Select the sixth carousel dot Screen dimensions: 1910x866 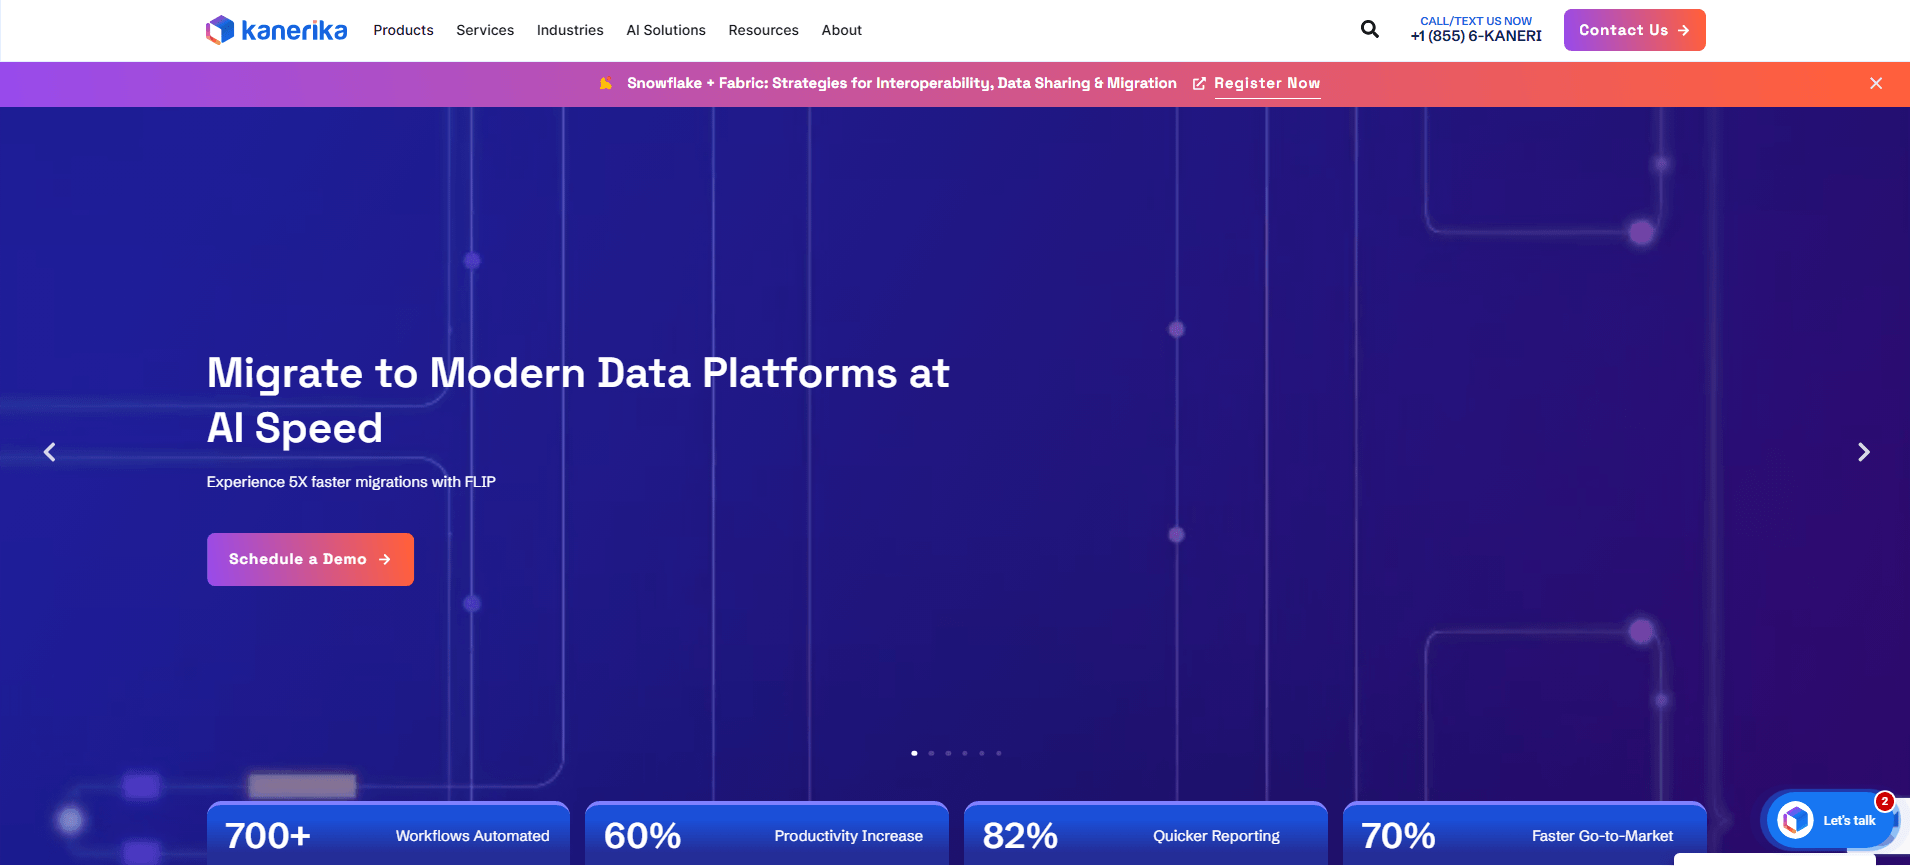click(x=999, y=753)
